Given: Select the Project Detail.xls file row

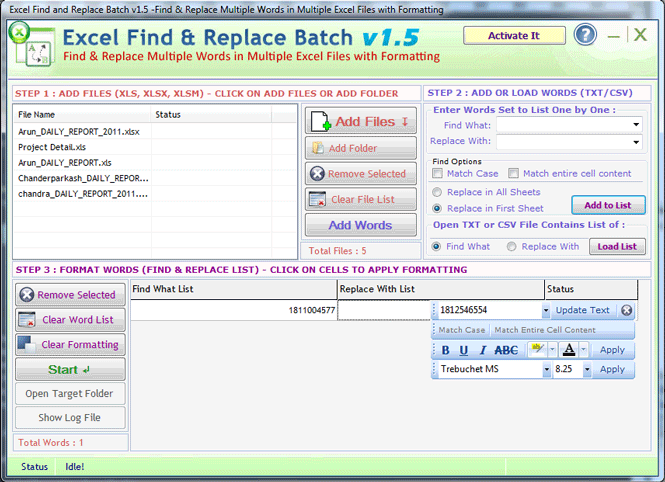Looking at the screenshot, I should pos(155,147).
